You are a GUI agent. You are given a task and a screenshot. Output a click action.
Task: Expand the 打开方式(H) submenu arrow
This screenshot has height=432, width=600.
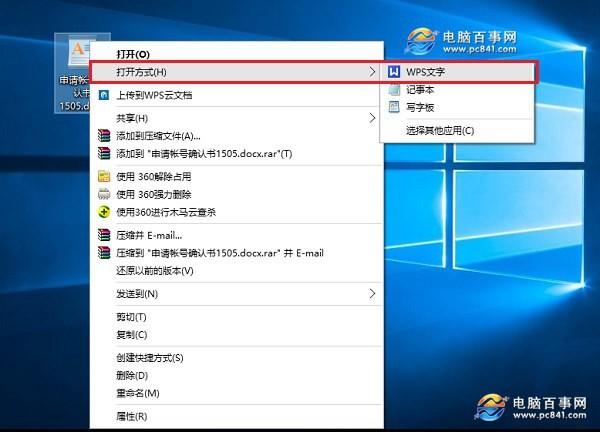[x=372, y=72]
